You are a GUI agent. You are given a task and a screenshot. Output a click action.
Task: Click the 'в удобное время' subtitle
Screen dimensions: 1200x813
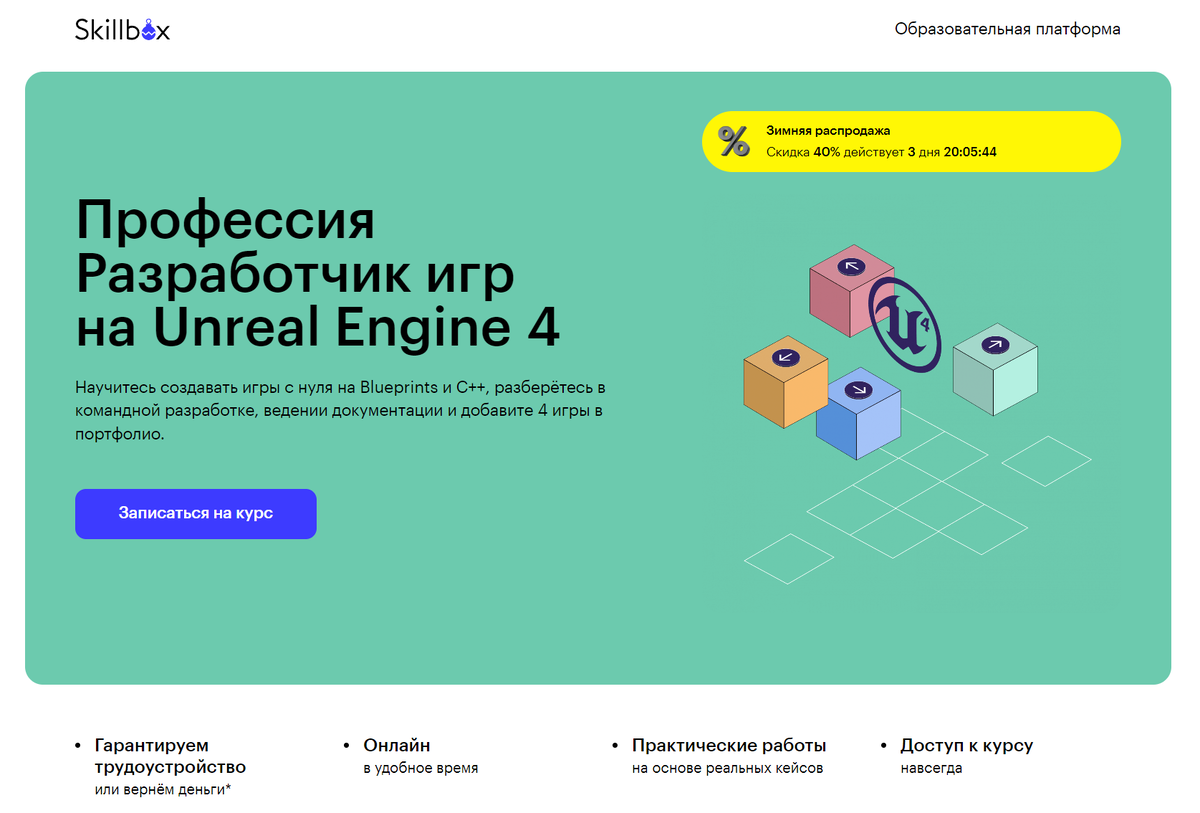click(420, 769)
